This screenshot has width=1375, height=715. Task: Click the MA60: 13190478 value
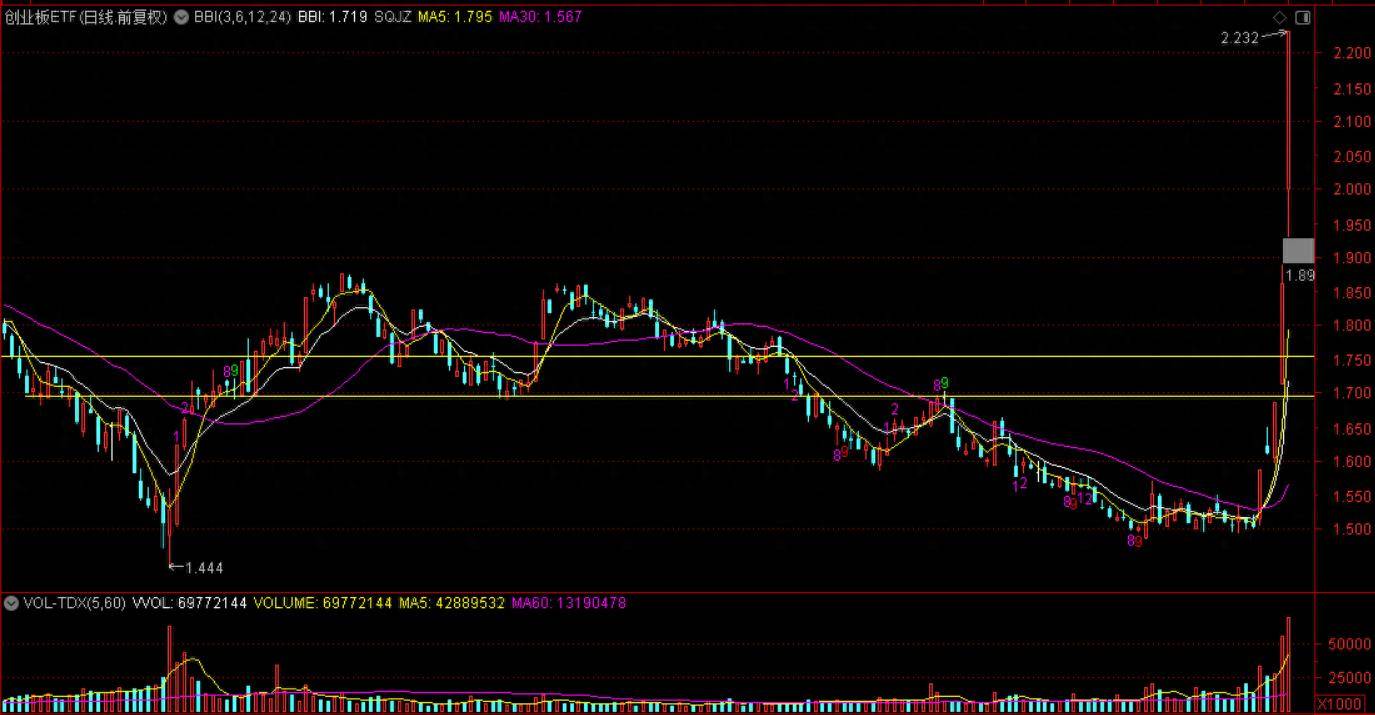click(569, 603)
